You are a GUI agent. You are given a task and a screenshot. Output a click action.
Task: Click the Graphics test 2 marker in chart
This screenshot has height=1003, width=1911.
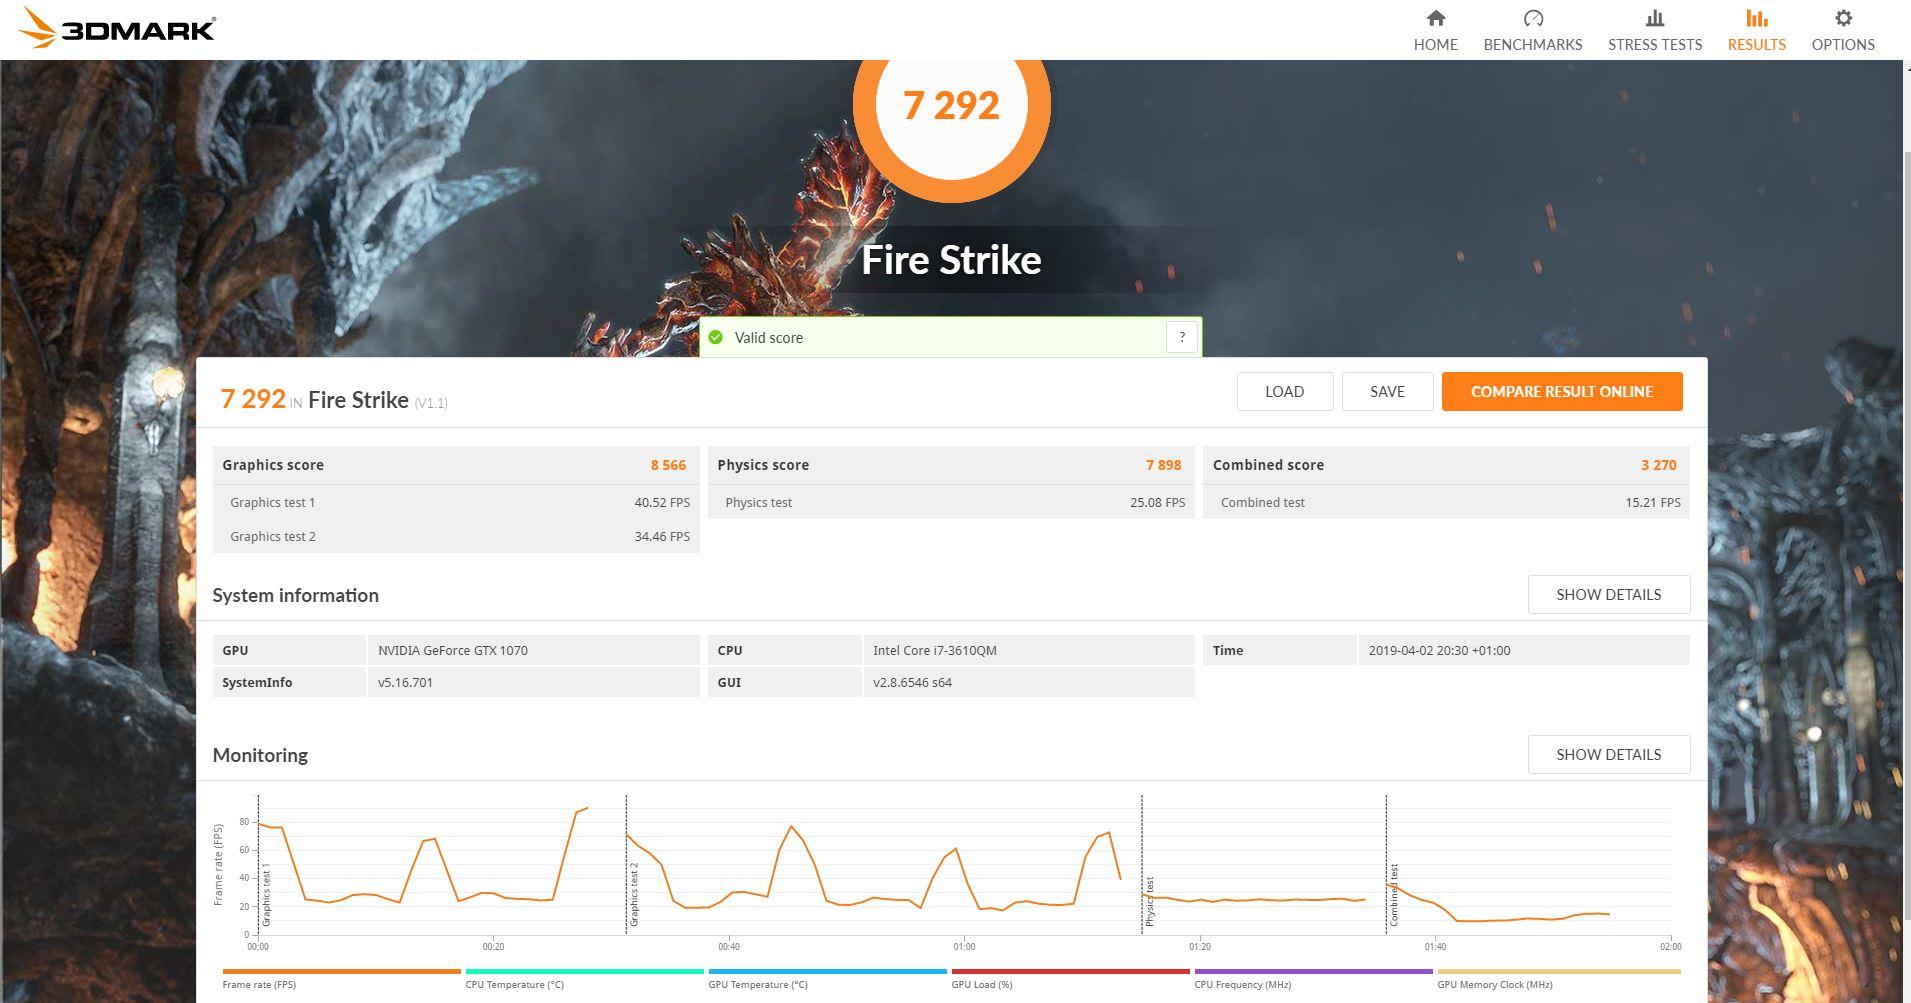click(x=633, y=894)
